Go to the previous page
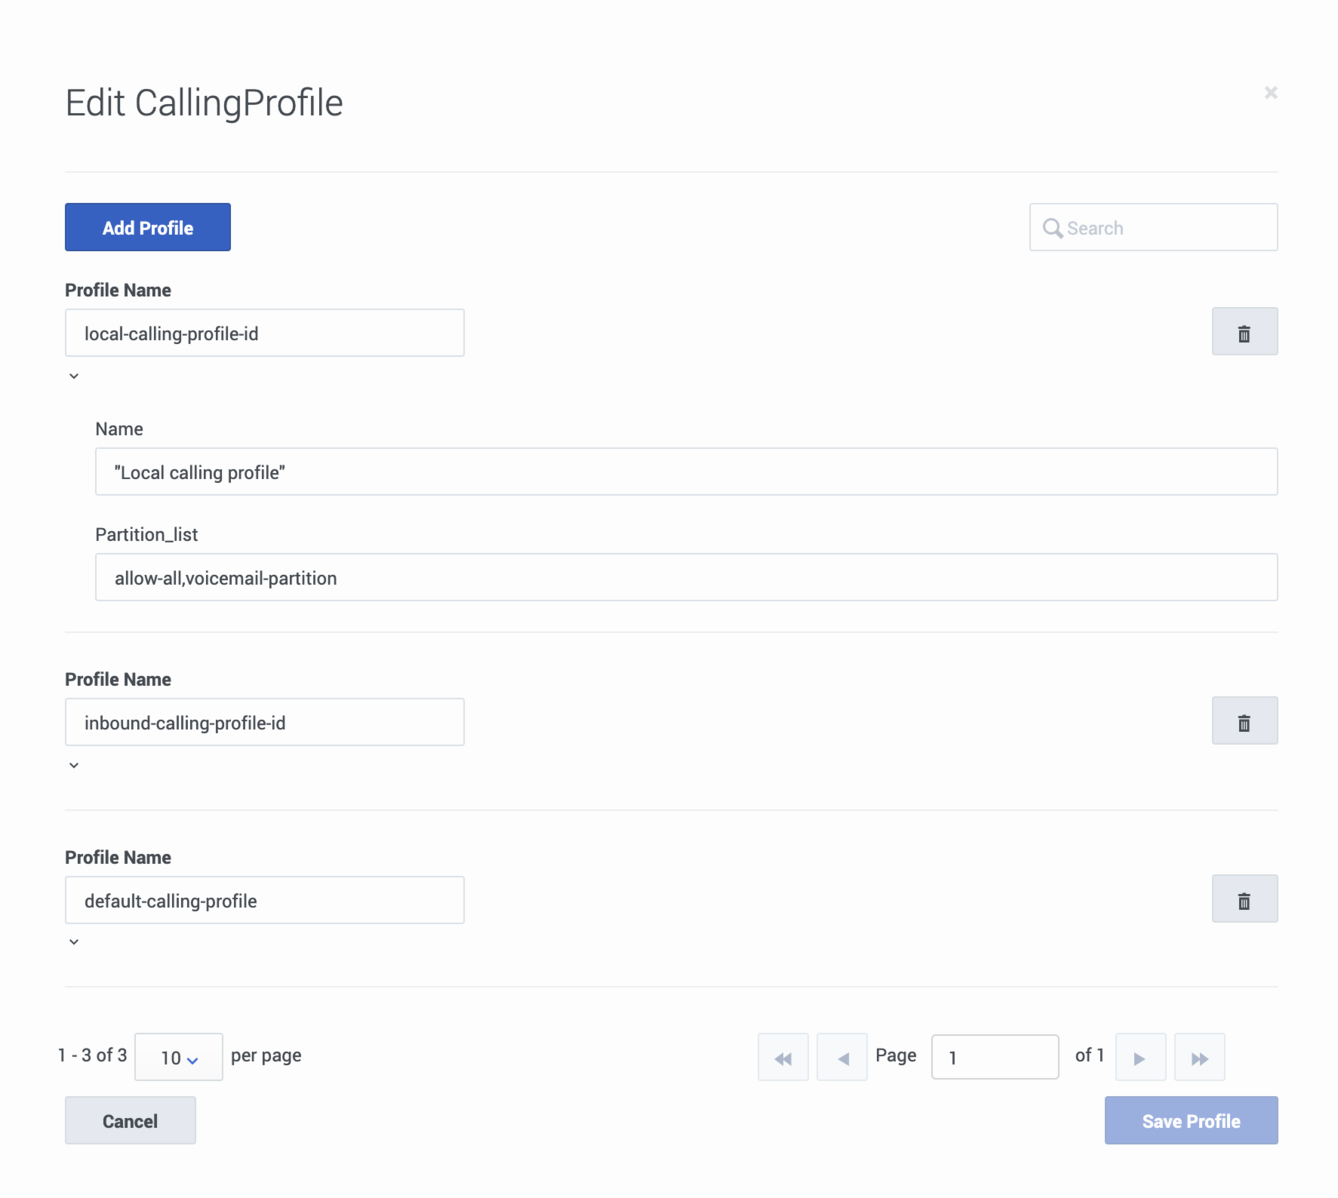This screenshot has width=1338, height=1198. (x=842, y=1057)
